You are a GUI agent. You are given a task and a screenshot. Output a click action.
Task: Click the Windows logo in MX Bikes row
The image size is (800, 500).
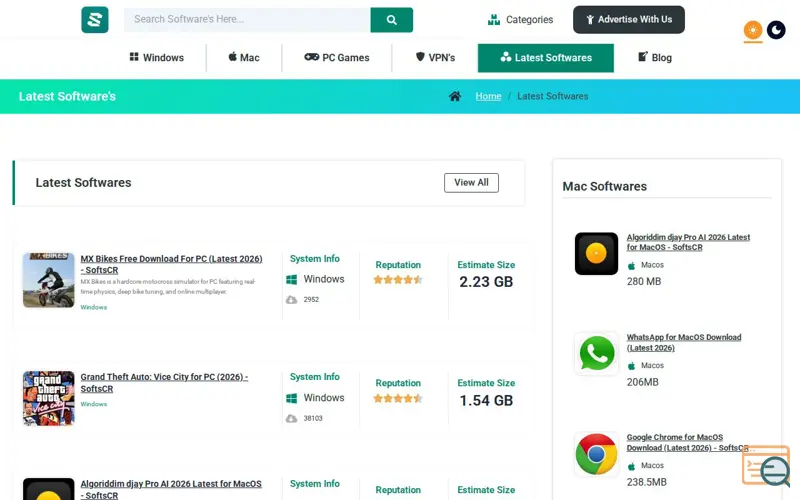coord(291,280)
